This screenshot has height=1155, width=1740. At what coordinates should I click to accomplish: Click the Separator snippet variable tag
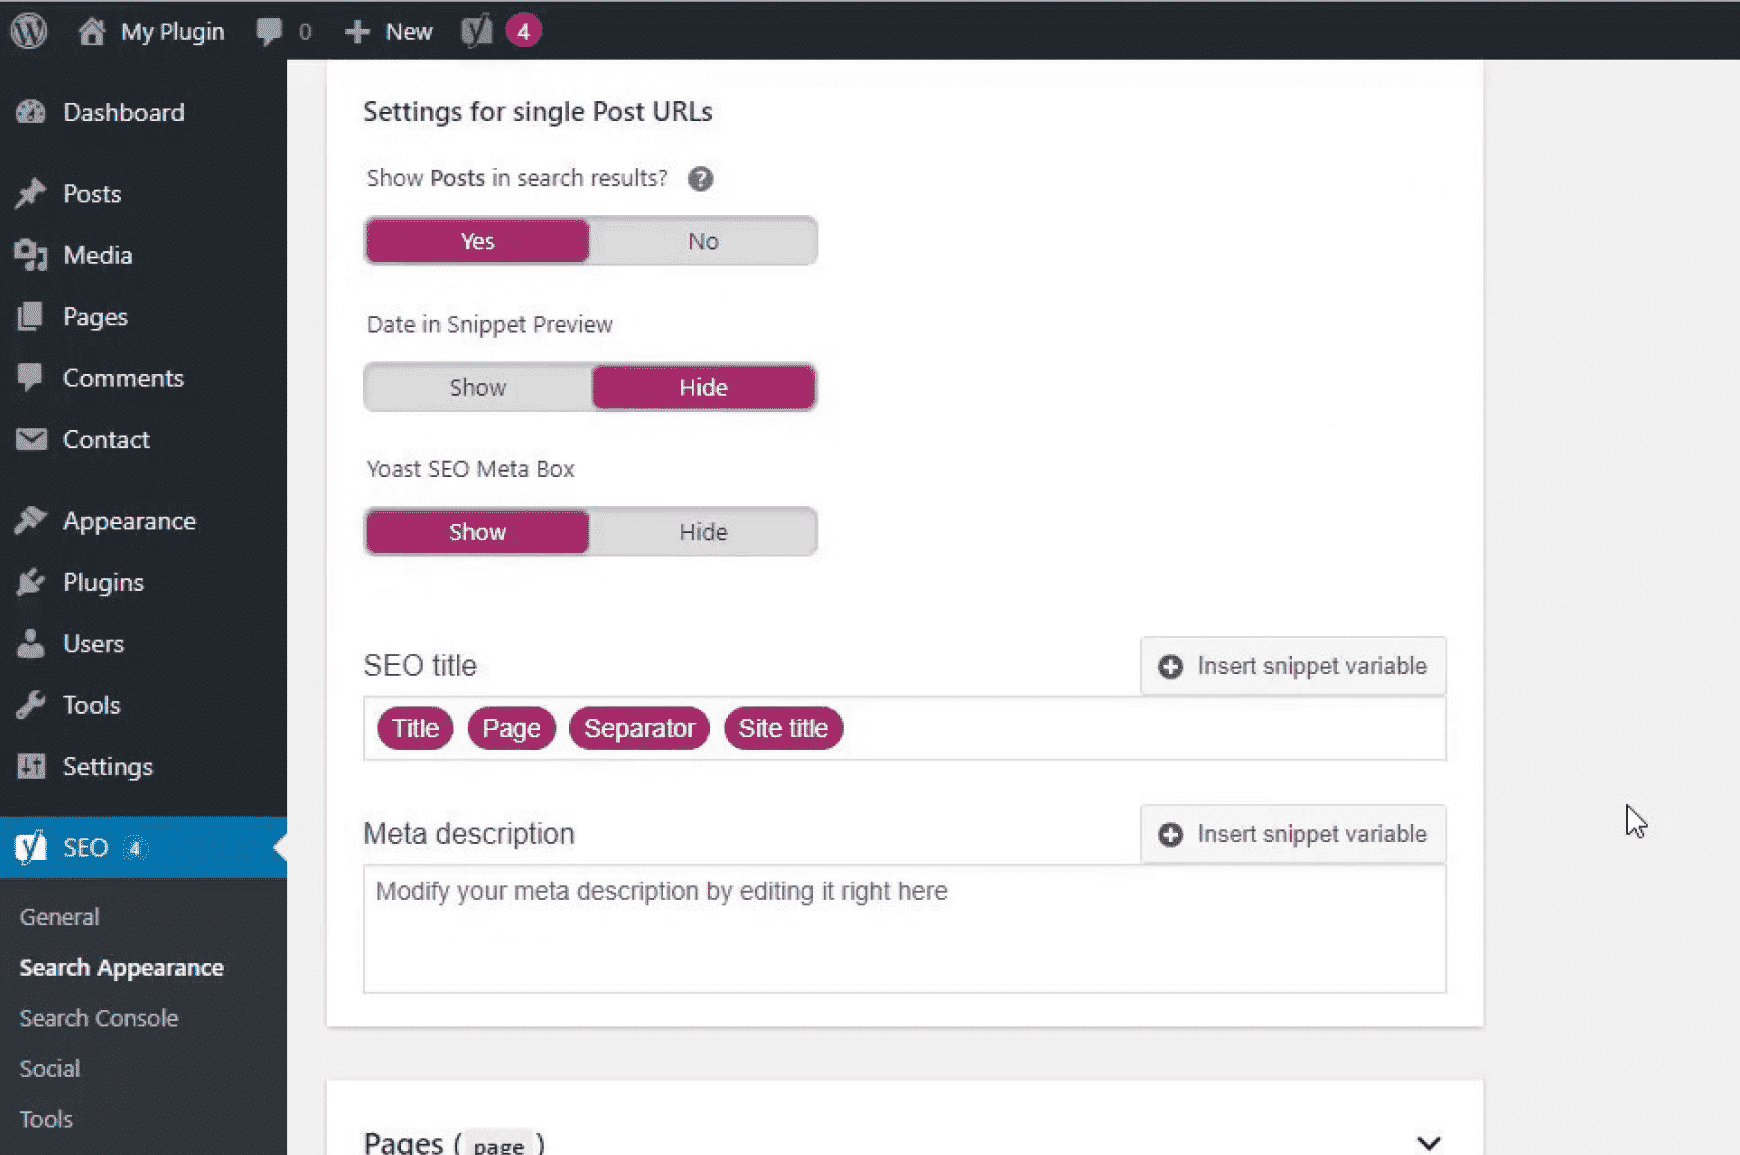[639, 728]
